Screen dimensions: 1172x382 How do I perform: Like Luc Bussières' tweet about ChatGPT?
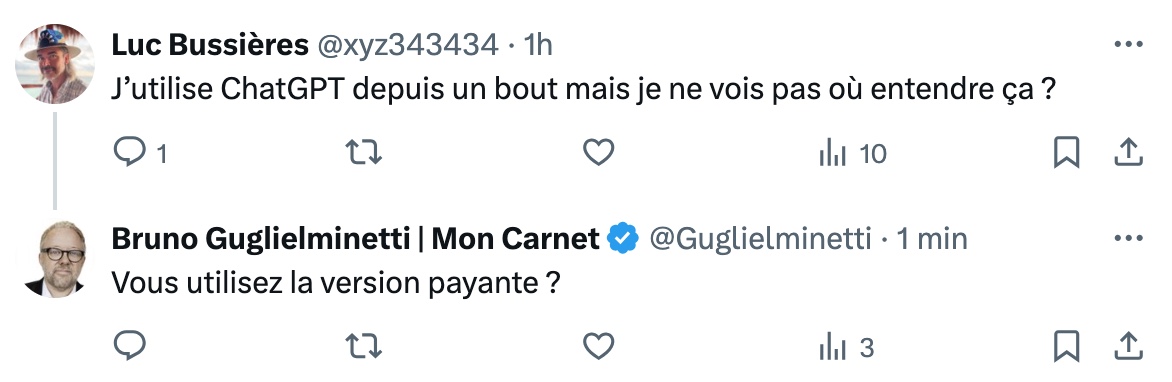click(x=598, y=153)
